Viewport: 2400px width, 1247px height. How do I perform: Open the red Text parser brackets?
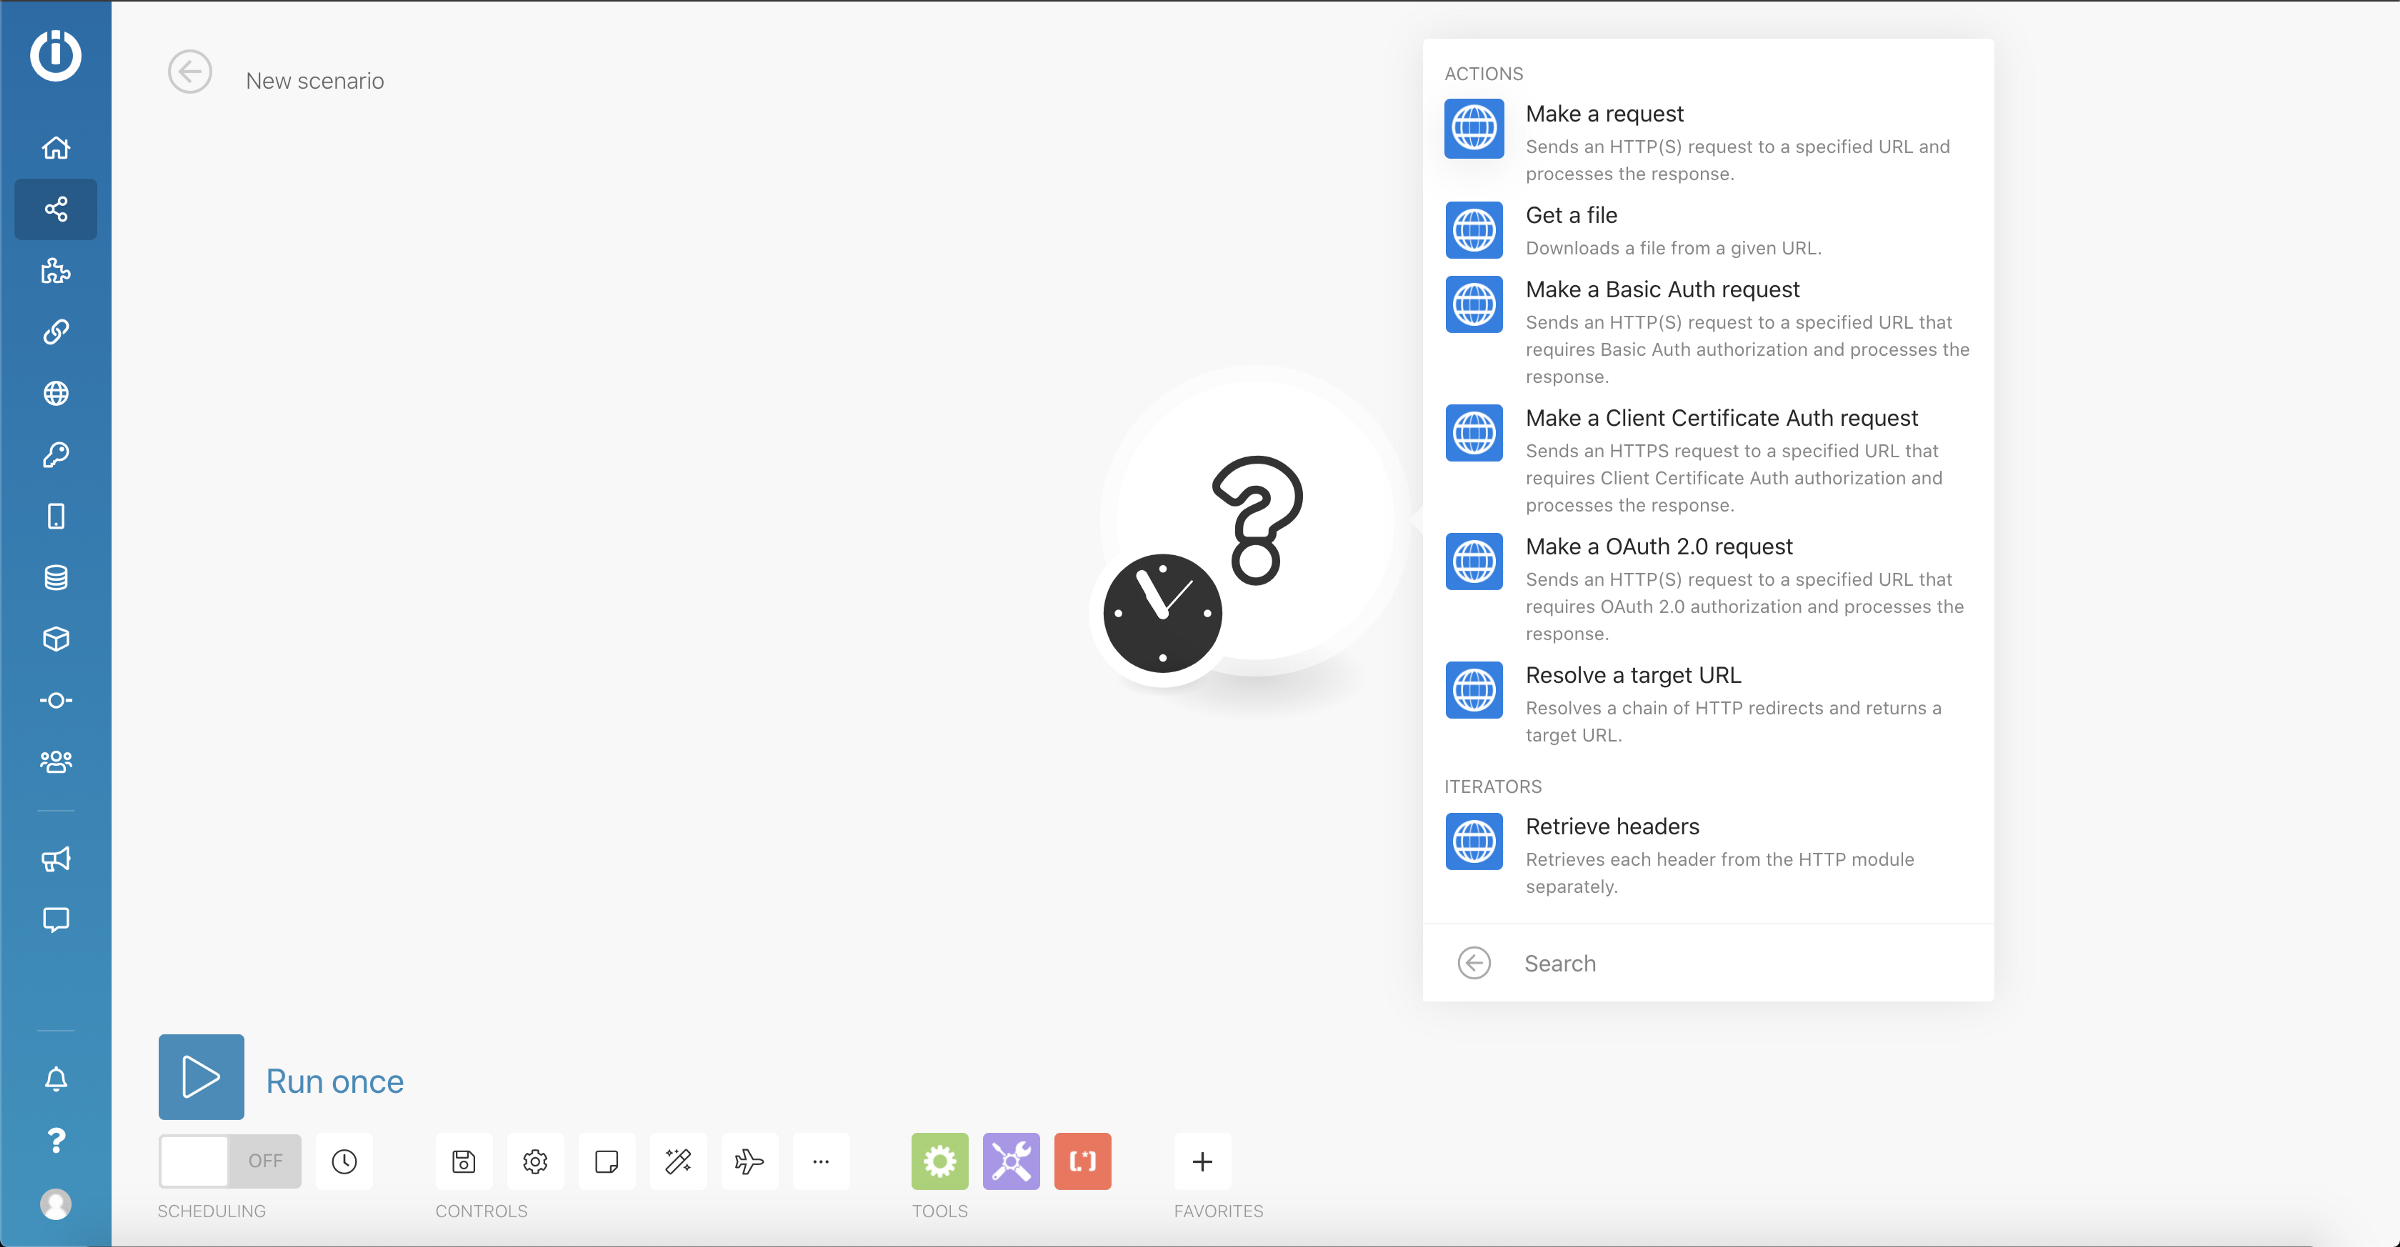[x=1083, y=1161]
